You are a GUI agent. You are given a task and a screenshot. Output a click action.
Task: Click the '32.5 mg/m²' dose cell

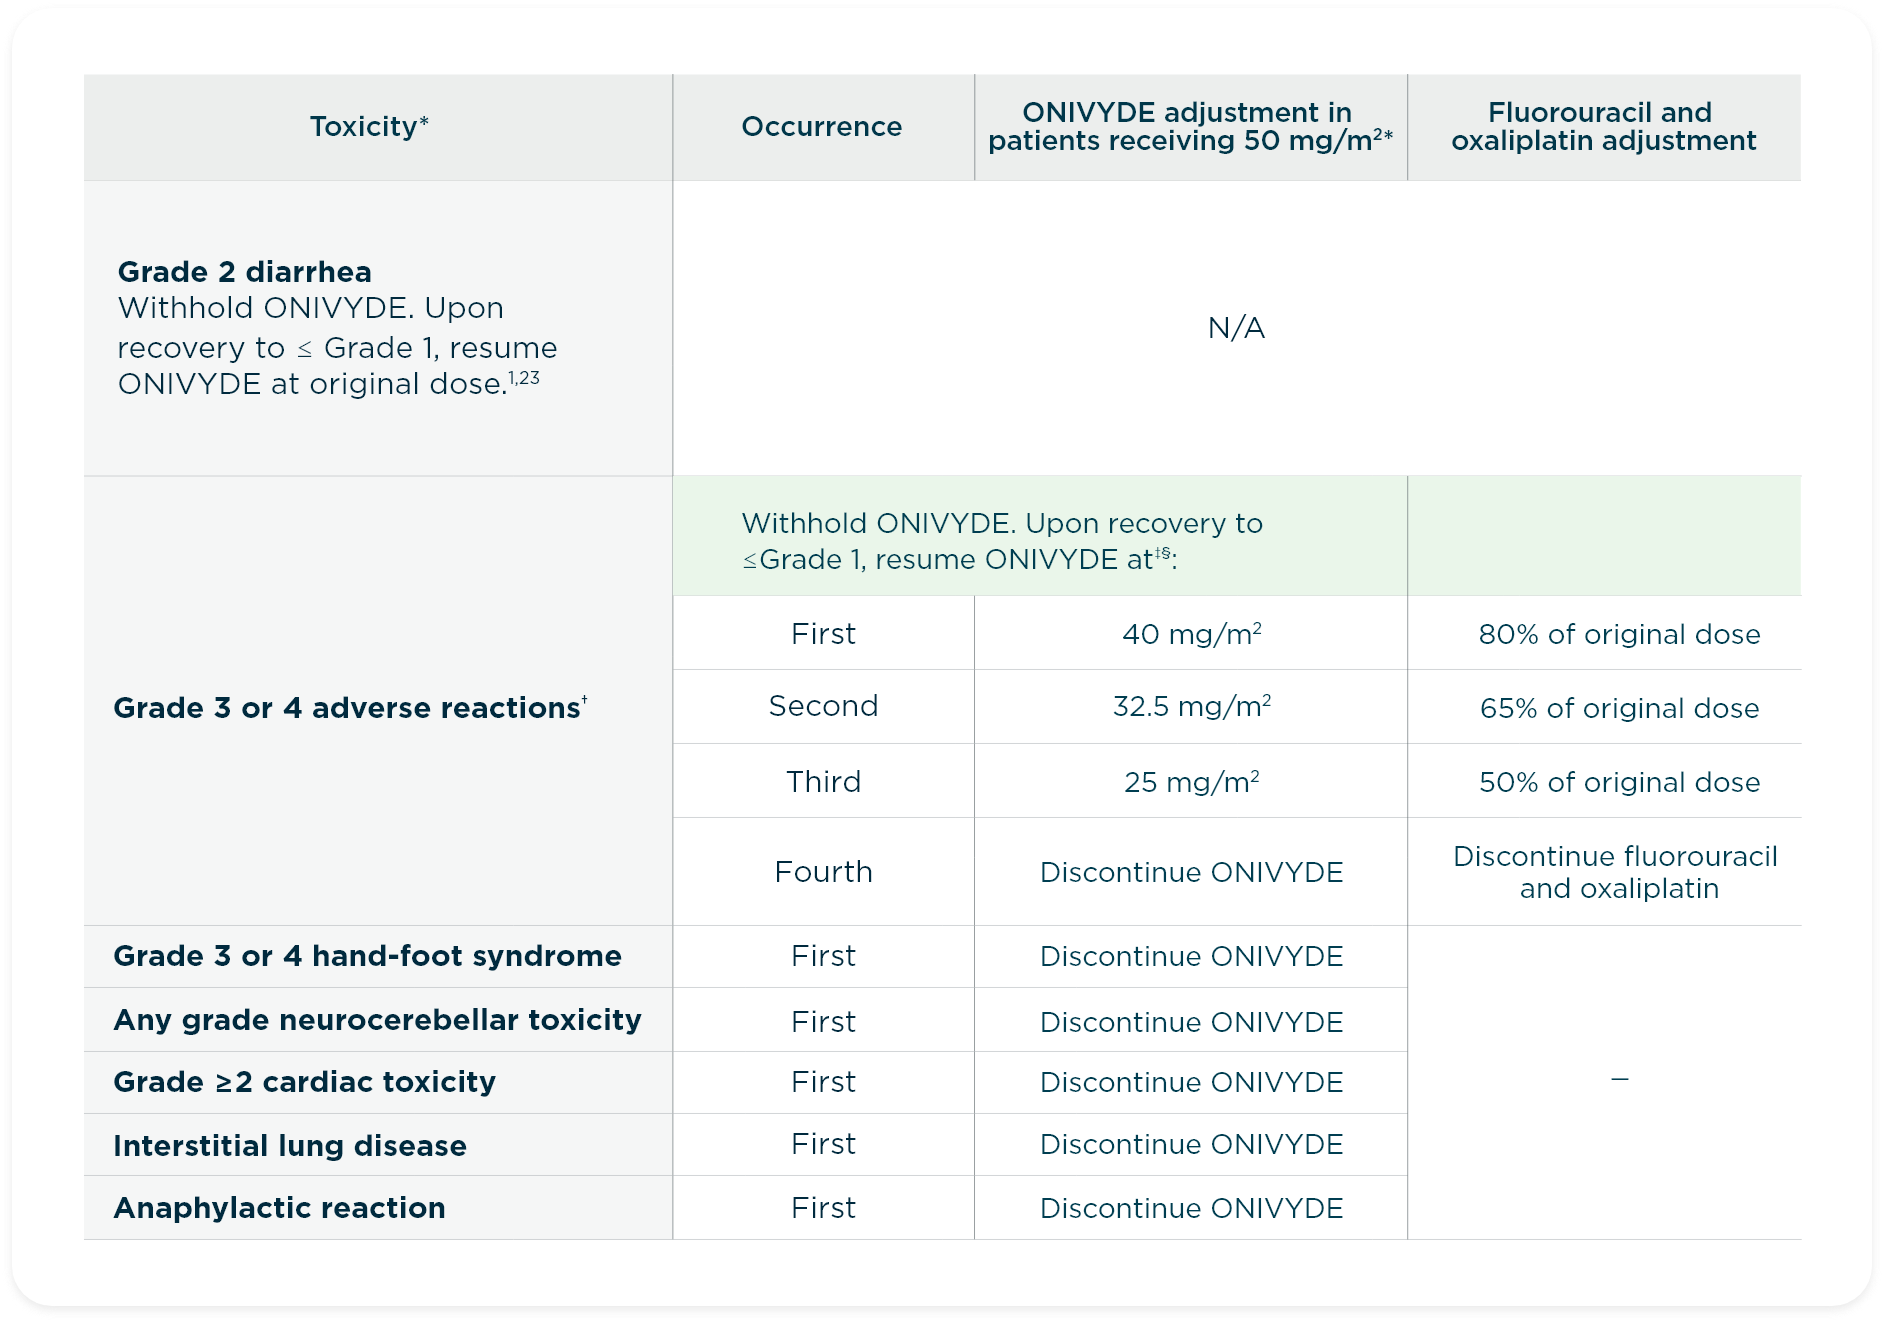[1191, 706]
